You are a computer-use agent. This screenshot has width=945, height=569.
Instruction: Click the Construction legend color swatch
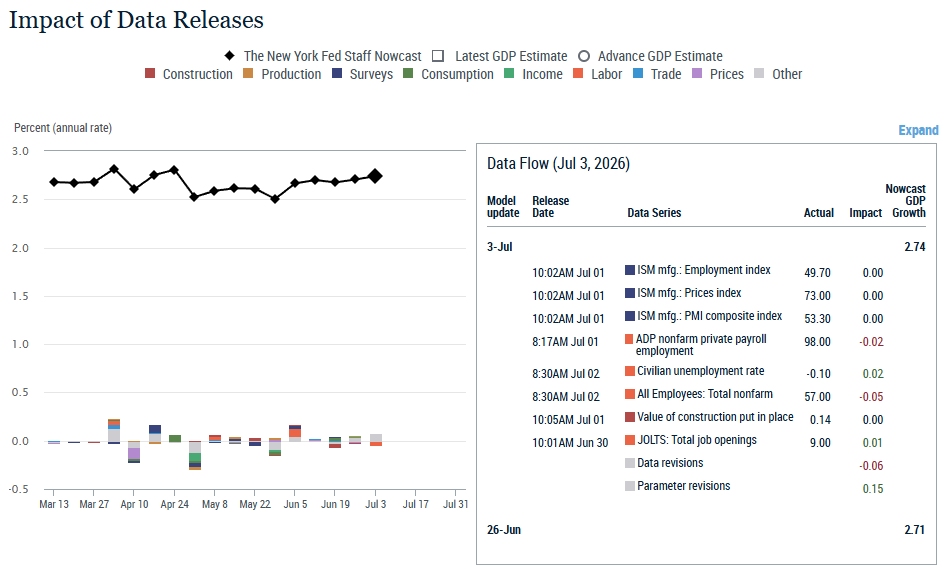150,74
